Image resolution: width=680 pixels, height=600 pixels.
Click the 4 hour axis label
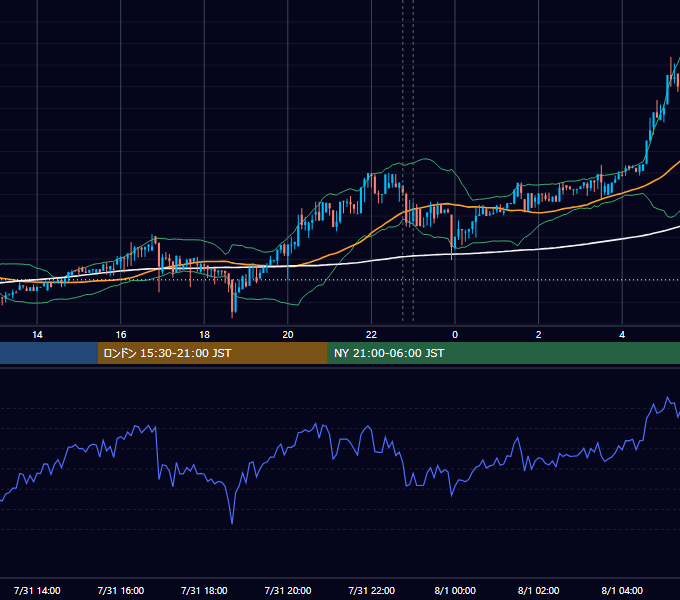pyautogui.click(x=622, y=335)
